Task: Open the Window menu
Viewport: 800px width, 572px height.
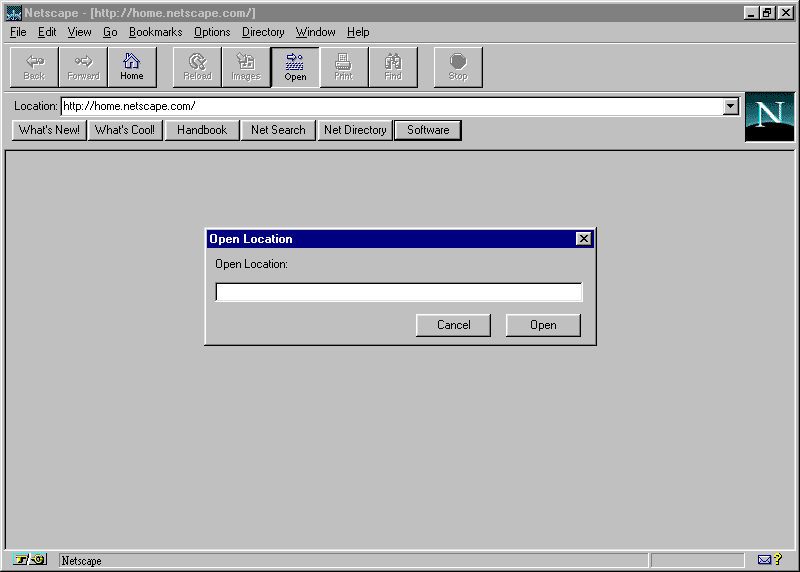Action: coord(315,32)
